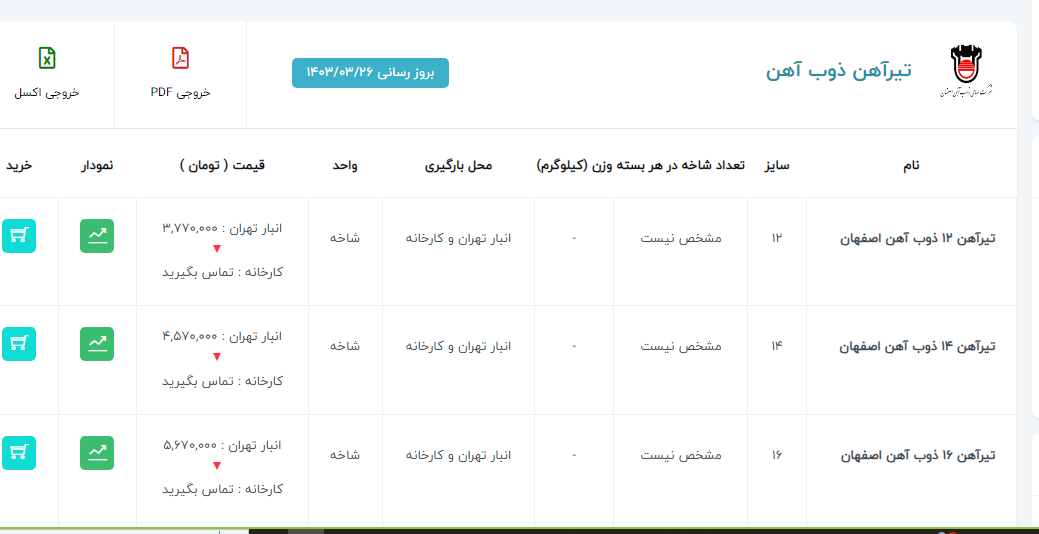The image size is (1039, 534).
Task: Open the تیرآهن ۱۲ ذوب آهن اصفهان link
Action: pos(917,238)
